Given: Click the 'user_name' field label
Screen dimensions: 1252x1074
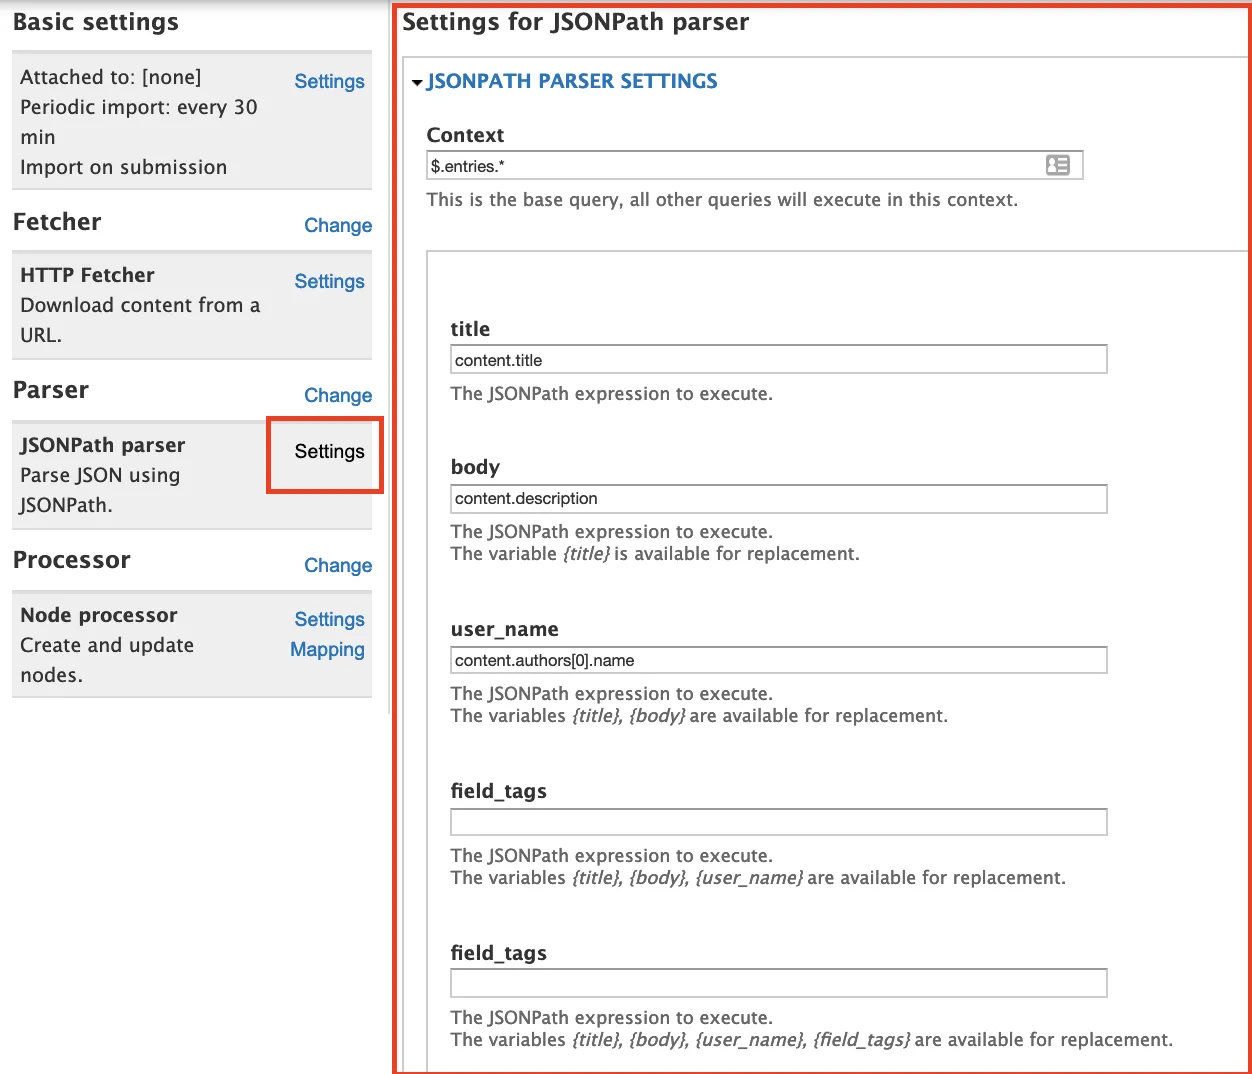Looking at the screenshot, I should [x=504, y=629].
